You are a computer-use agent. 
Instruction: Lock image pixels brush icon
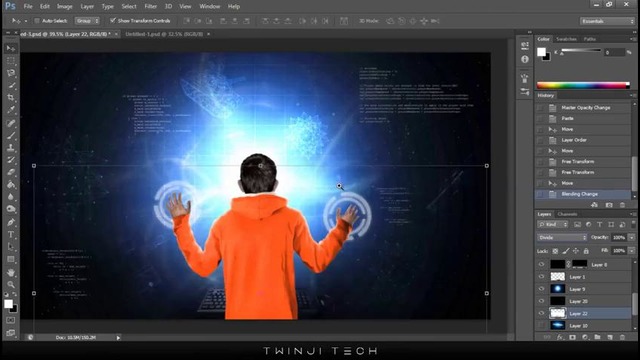(x=565, y=251)
